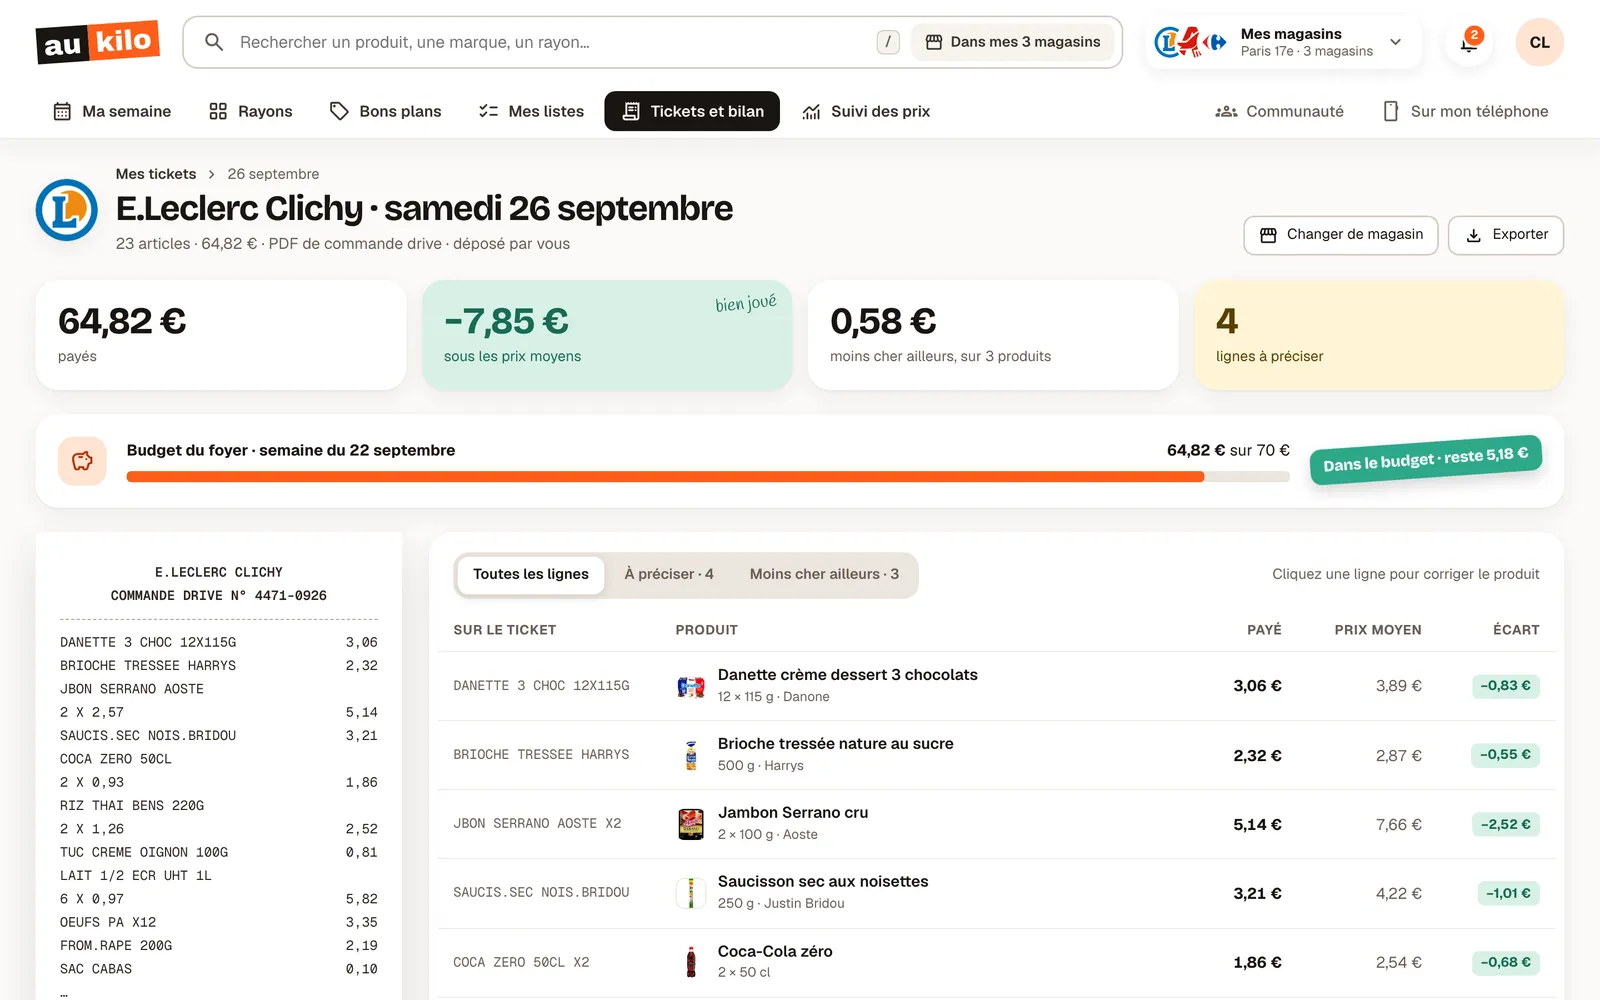Open the Ma semaine menu
This screenshot has width=1600, height=1000.
(112, 111)
